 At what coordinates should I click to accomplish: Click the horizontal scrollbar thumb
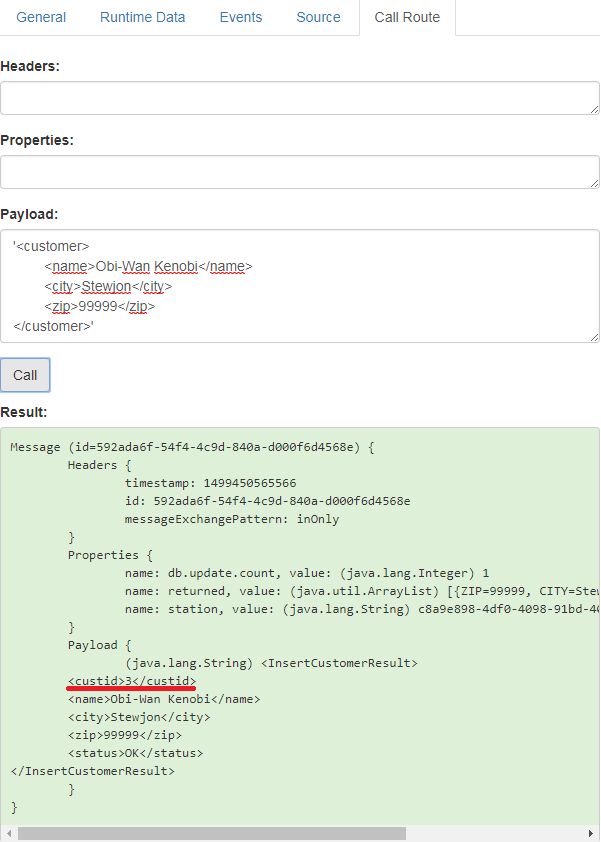(x=211, y=833)
